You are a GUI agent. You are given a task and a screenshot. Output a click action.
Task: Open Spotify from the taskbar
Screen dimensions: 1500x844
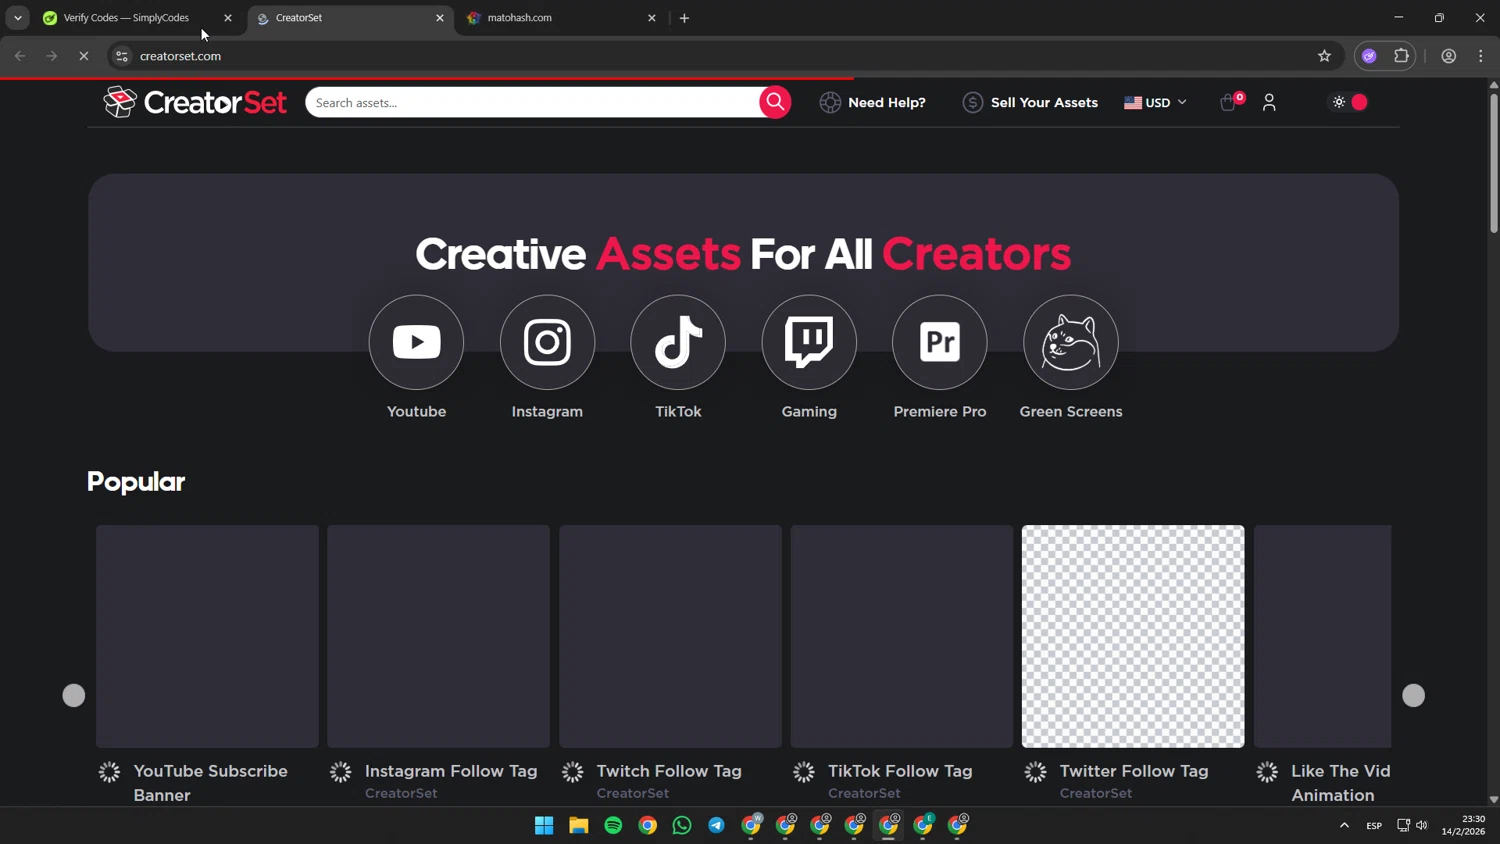[613, 825]
